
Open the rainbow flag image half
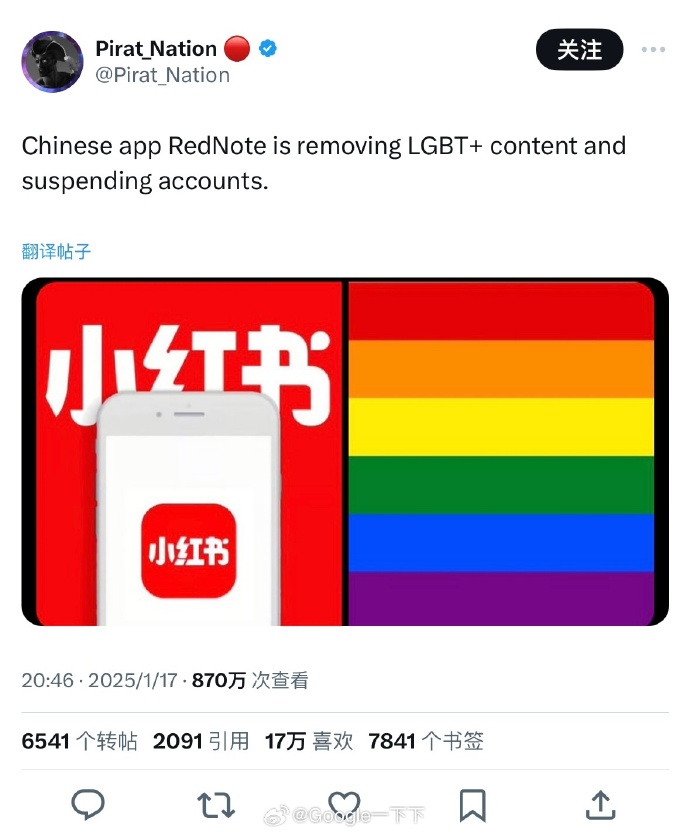point(501,453)
